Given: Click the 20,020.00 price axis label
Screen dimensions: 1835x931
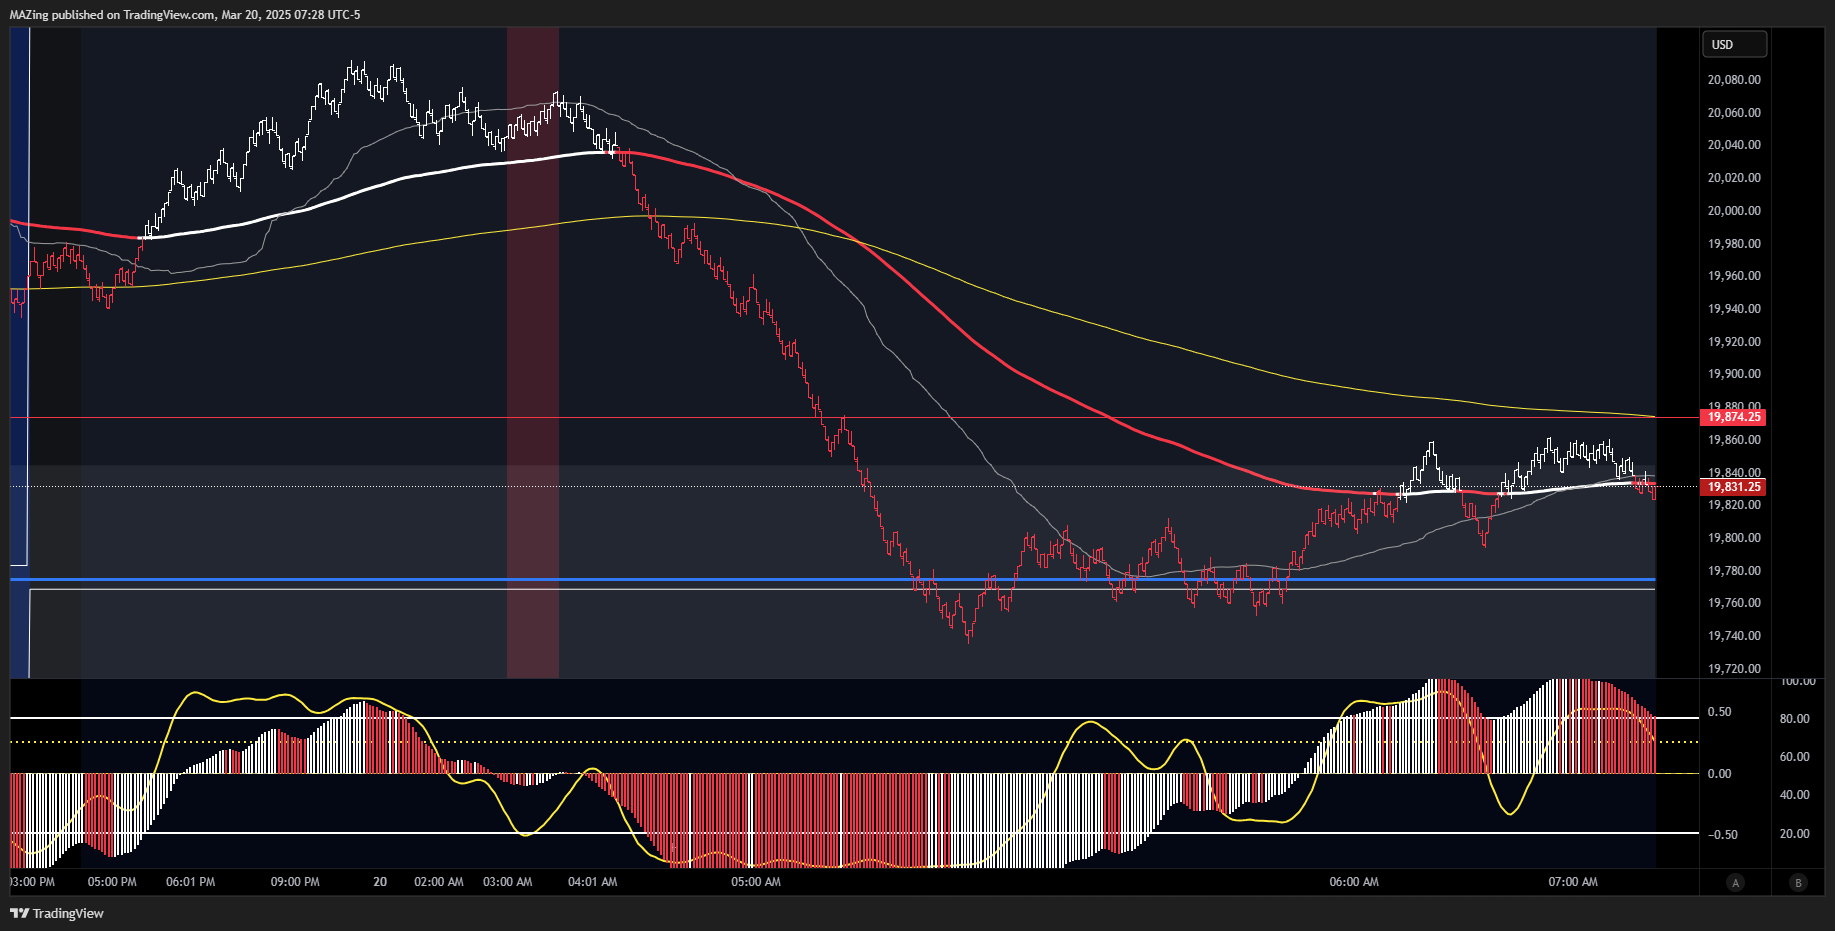Looking at the screenshot, I should [1734, 178].
